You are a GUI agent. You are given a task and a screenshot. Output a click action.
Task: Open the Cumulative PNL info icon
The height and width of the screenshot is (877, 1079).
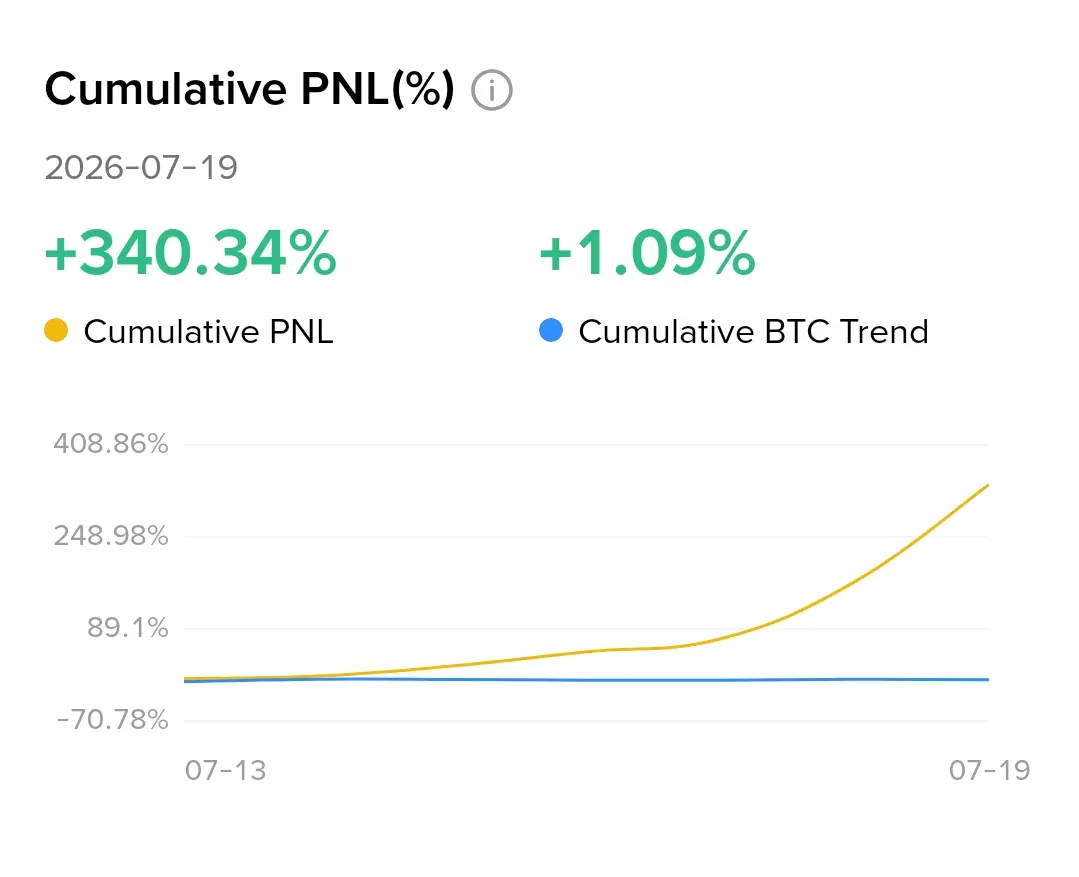(x=491, y=90)
